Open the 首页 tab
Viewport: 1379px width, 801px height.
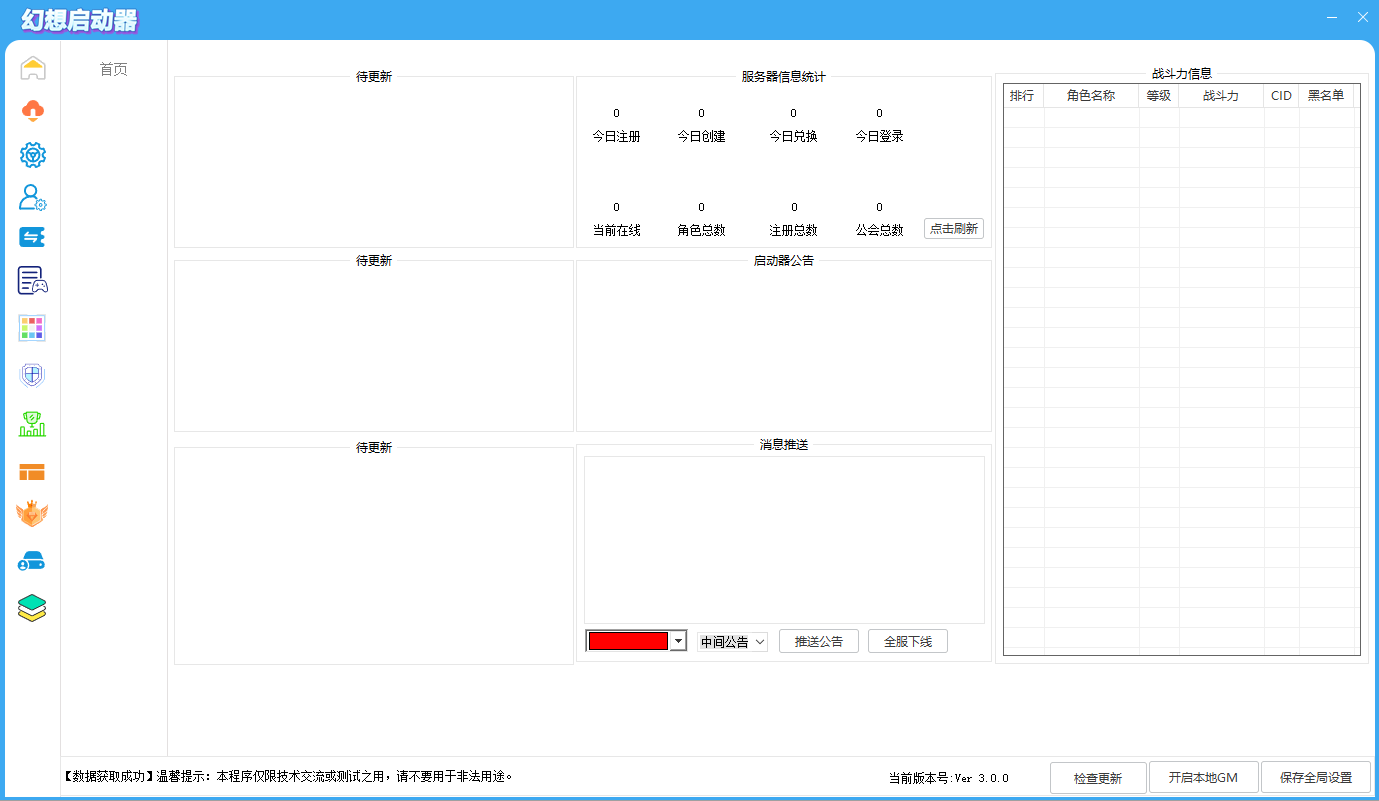click(114, 70)
